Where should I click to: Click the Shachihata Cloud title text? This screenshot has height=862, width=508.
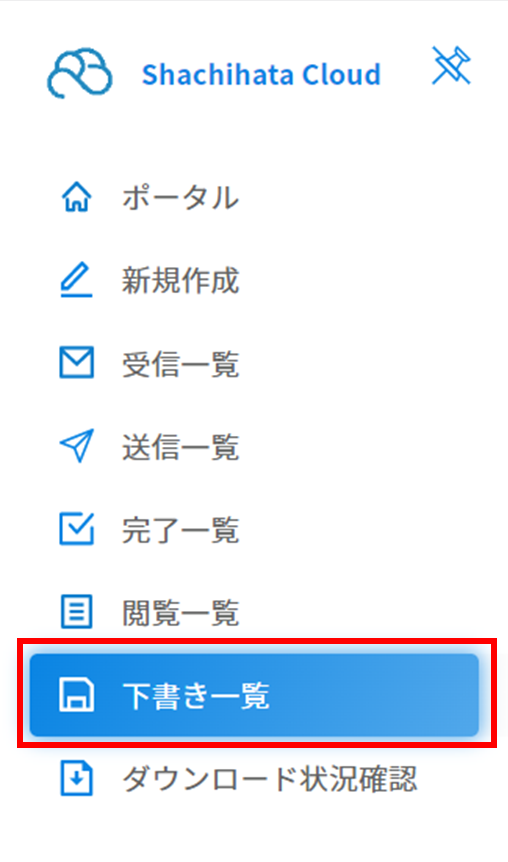click(x=261, y=74)
